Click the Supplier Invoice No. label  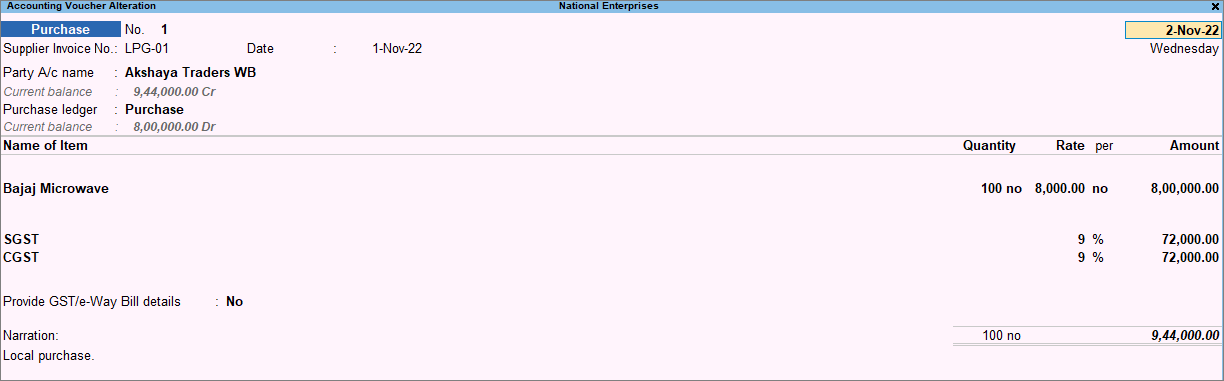(60, 48)
